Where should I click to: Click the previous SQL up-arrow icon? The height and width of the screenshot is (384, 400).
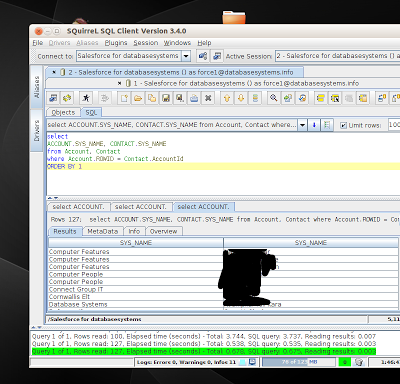tap(227, 98)
